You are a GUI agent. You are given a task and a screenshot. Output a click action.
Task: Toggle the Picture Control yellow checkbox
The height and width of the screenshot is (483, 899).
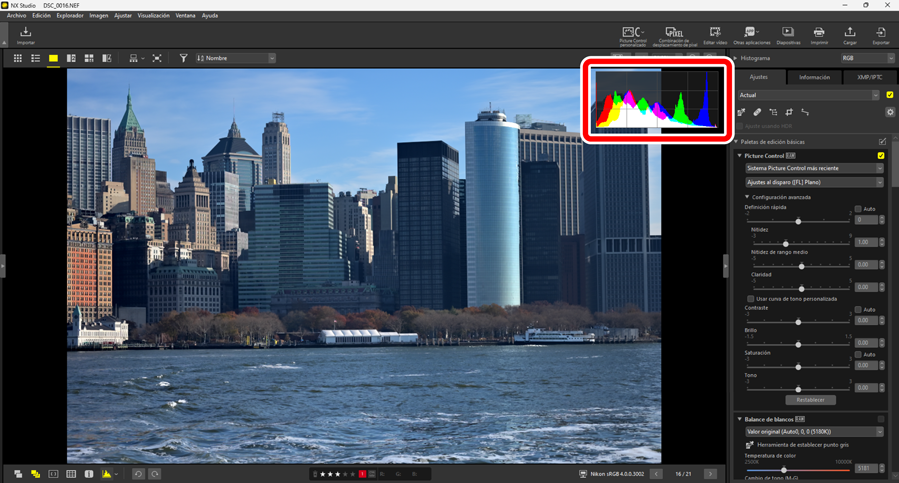click(x=881, y=156)
